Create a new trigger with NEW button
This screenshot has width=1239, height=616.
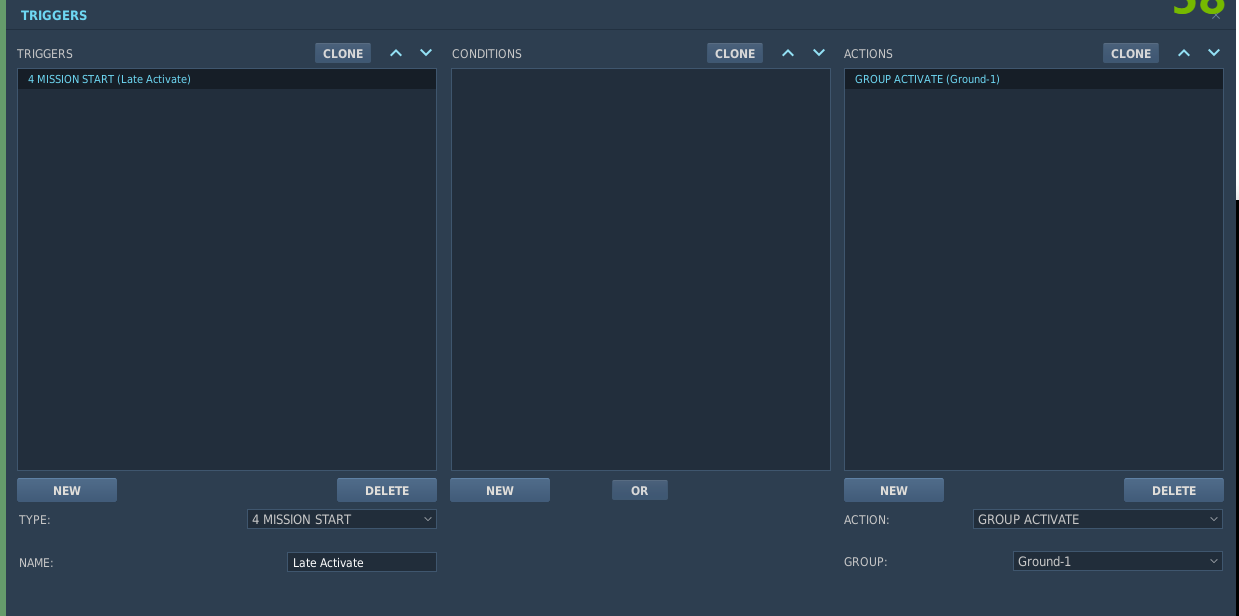coord(67,490)
